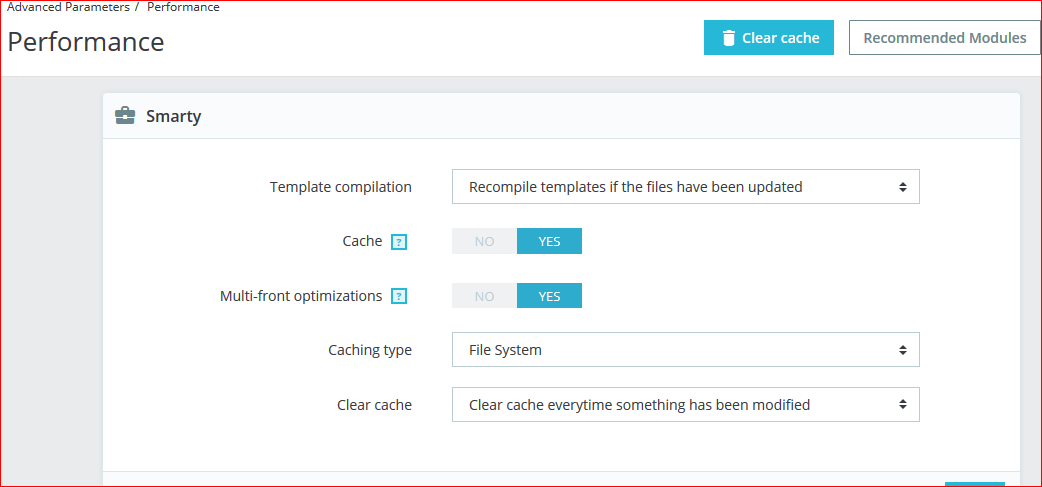The height and width of the screenshot is (487, 1042).
Task: Click the Smarty panel heading
Action: tap(173, 117)
